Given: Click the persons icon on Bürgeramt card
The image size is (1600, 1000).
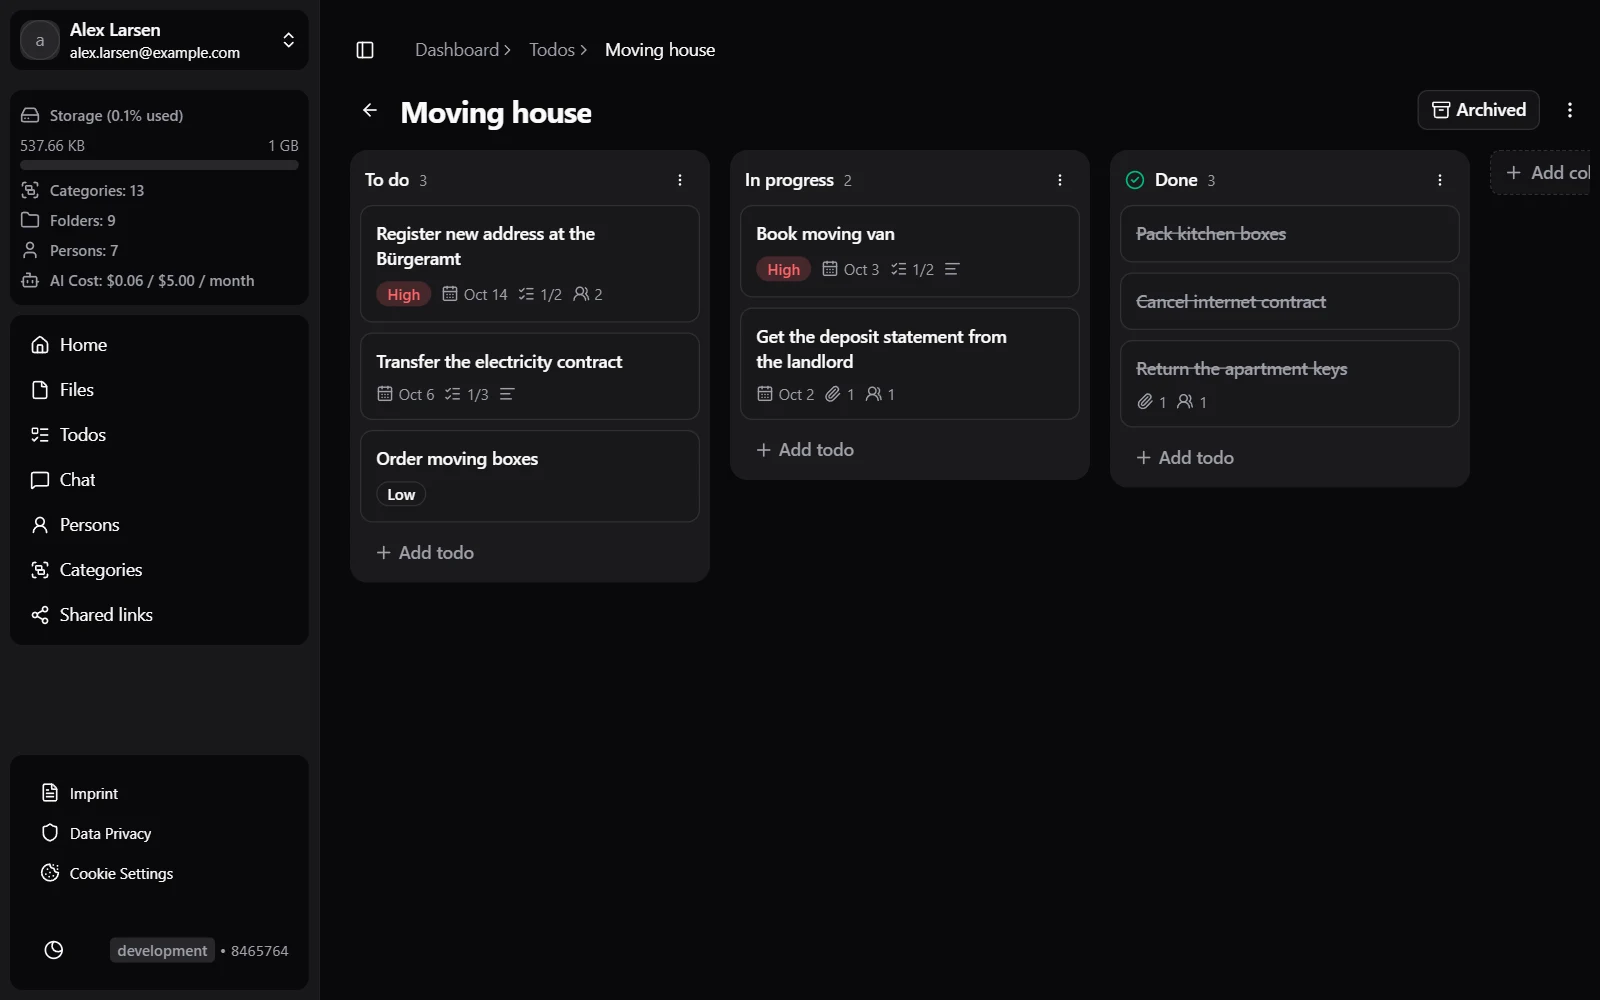Looking at the screenshot, I should [x=580, y=294].
